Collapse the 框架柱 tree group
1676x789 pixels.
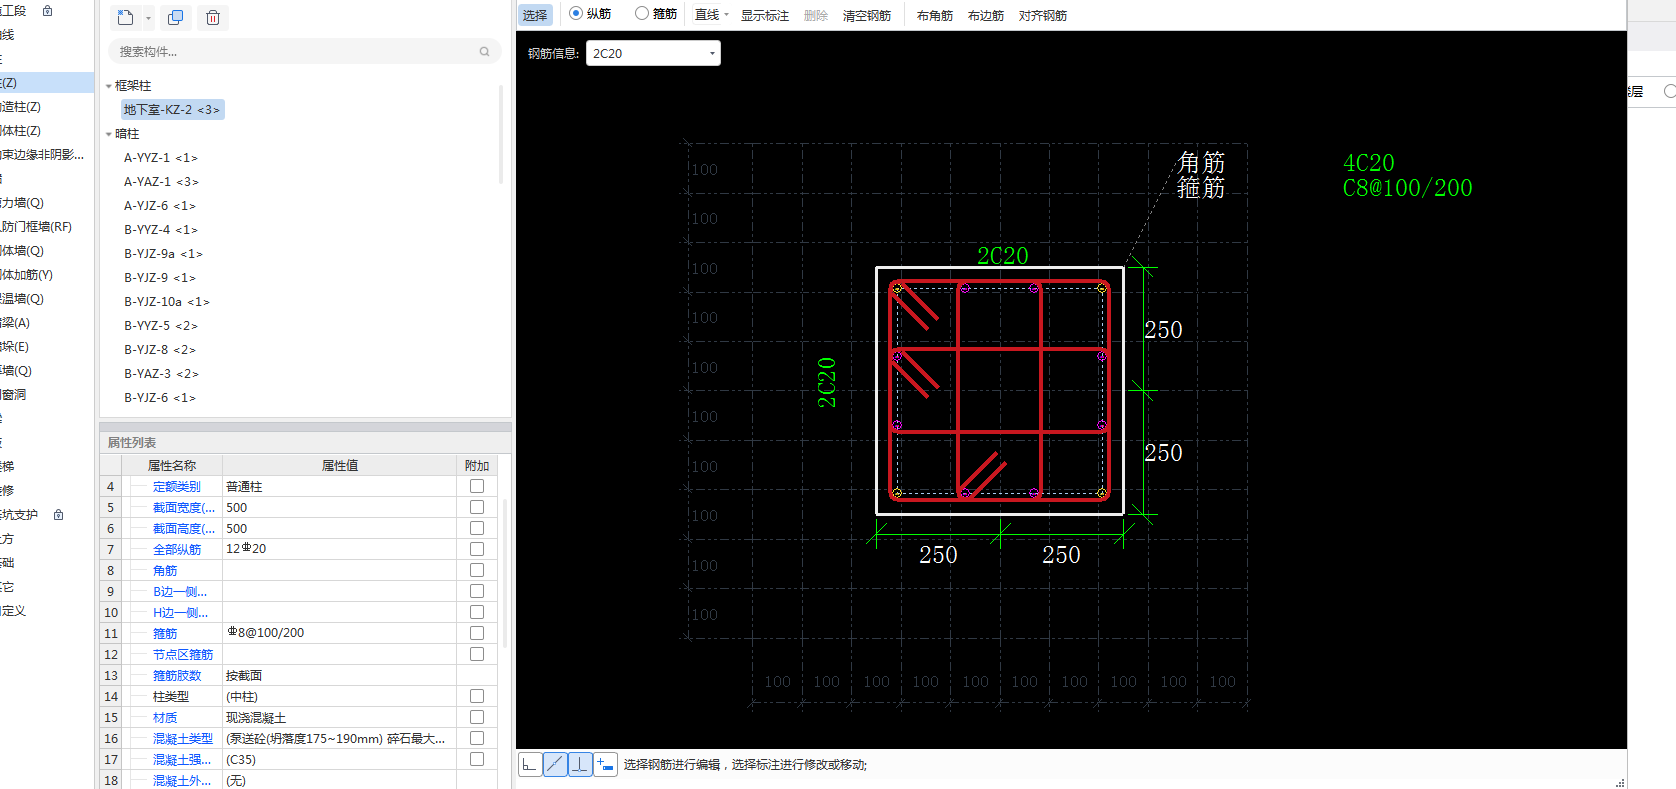pos(109,86)
